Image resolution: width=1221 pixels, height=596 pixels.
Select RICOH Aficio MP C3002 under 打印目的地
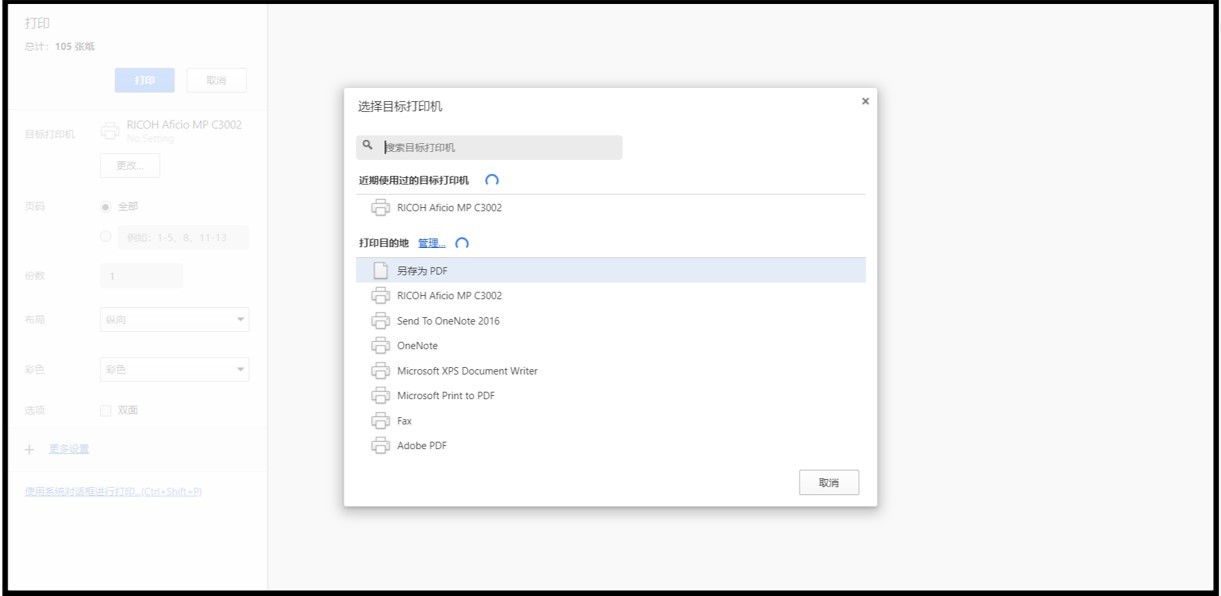tap(611, 296)
